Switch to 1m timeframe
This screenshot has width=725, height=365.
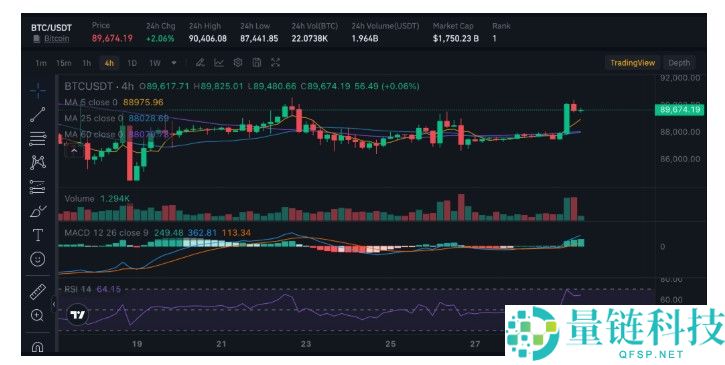pos(41,63)
